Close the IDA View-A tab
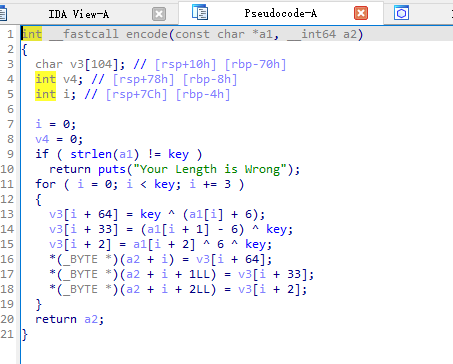The width and height of the screenshot is (453, 364). (x=159, y=14)
